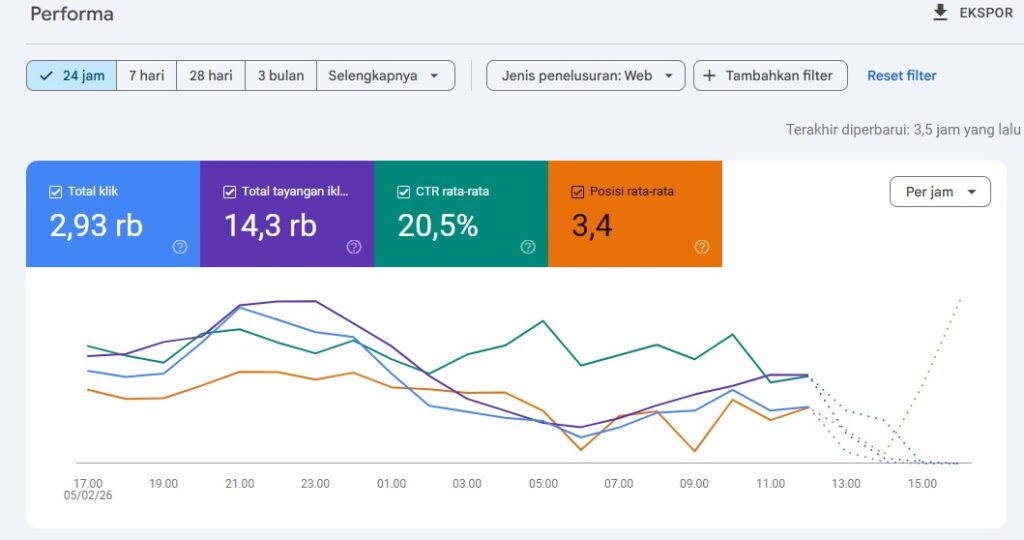Click the Reset filter link
This screenshot has height=540, width=1024.
tap(901, 76)
